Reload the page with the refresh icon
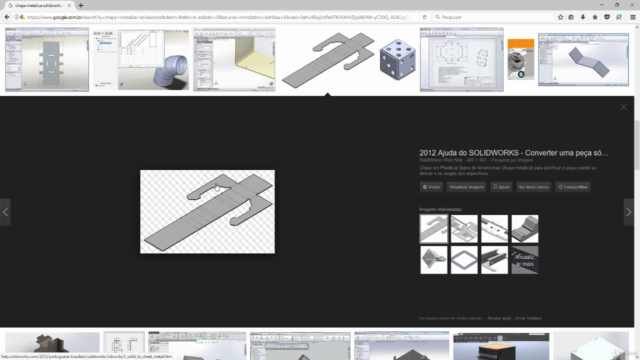This screenshot has height=360, width=640. click(x=424, y=17)
